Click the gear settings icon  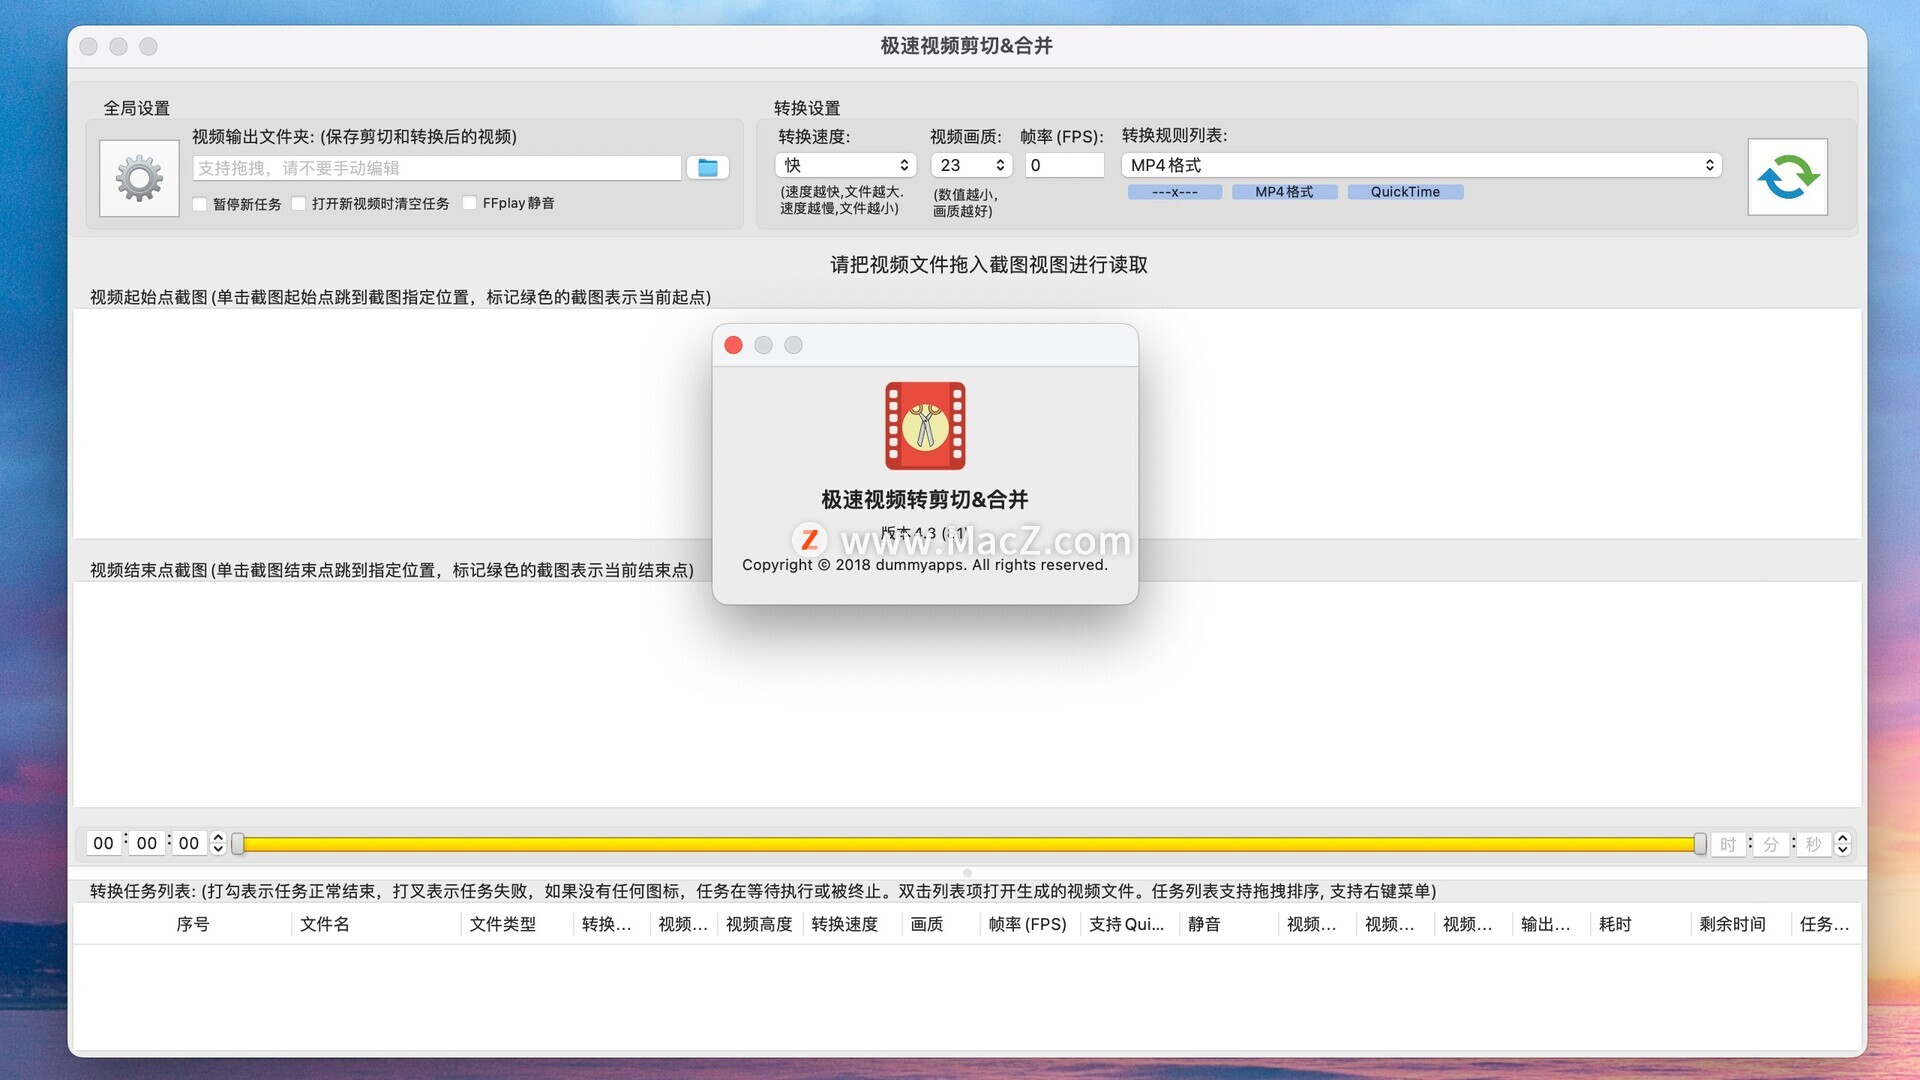139,179
